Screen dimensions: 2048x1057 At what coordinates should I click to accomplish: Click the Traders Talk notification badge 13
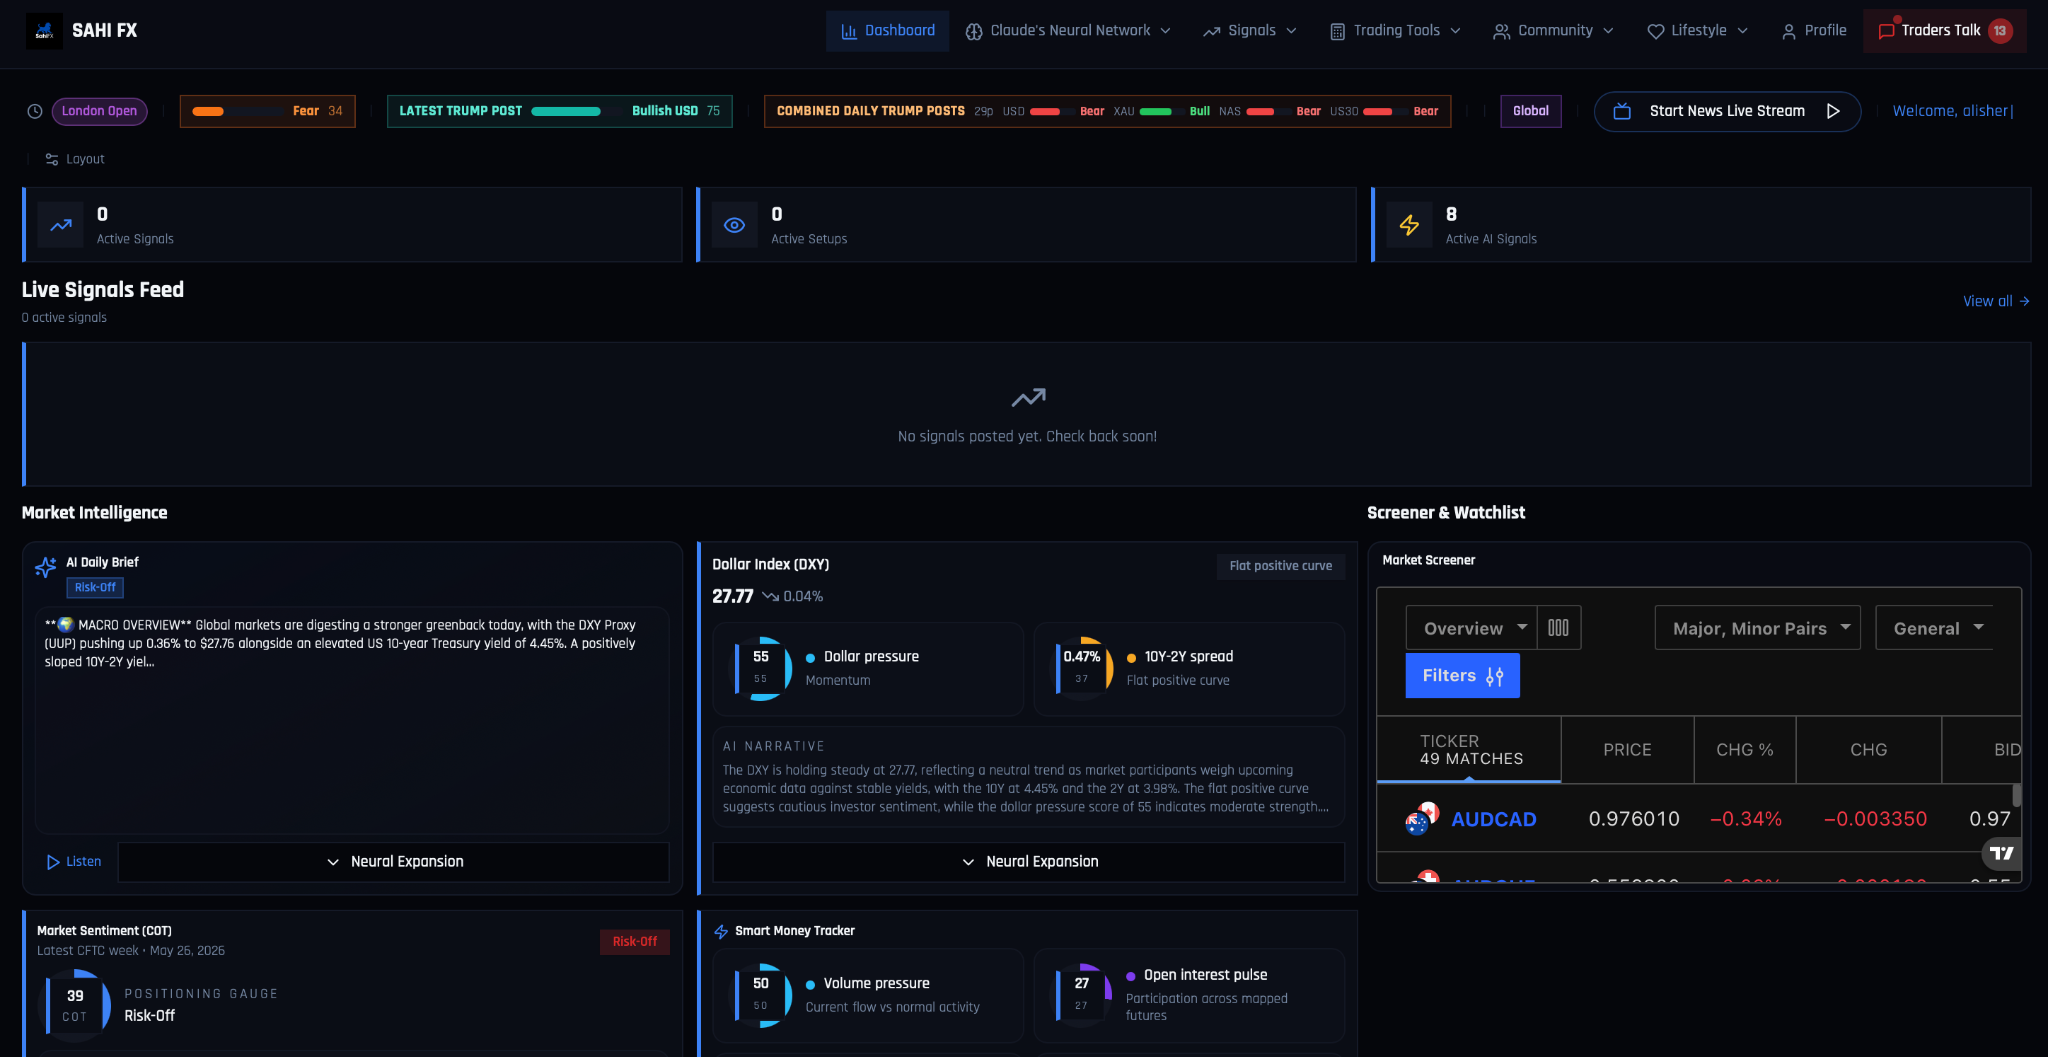pyautogui.click(x=2000, y=31)
